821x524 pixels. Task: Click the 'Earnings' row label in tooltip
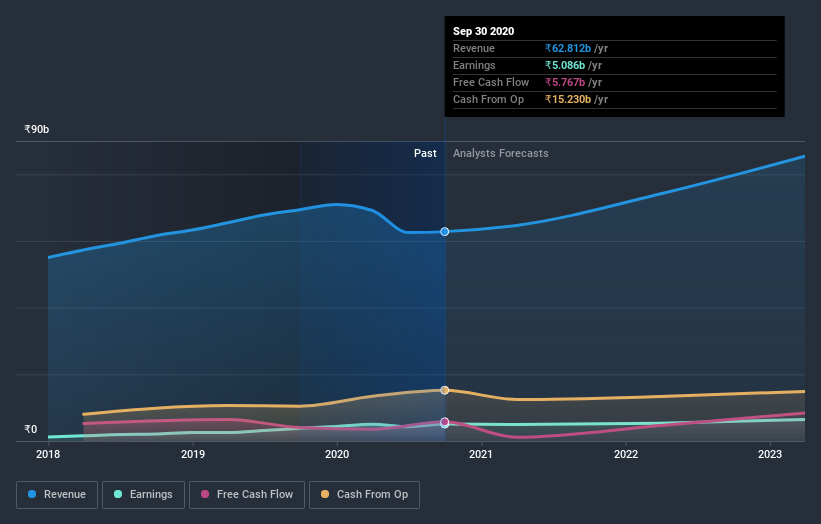[x=474, y=65]
